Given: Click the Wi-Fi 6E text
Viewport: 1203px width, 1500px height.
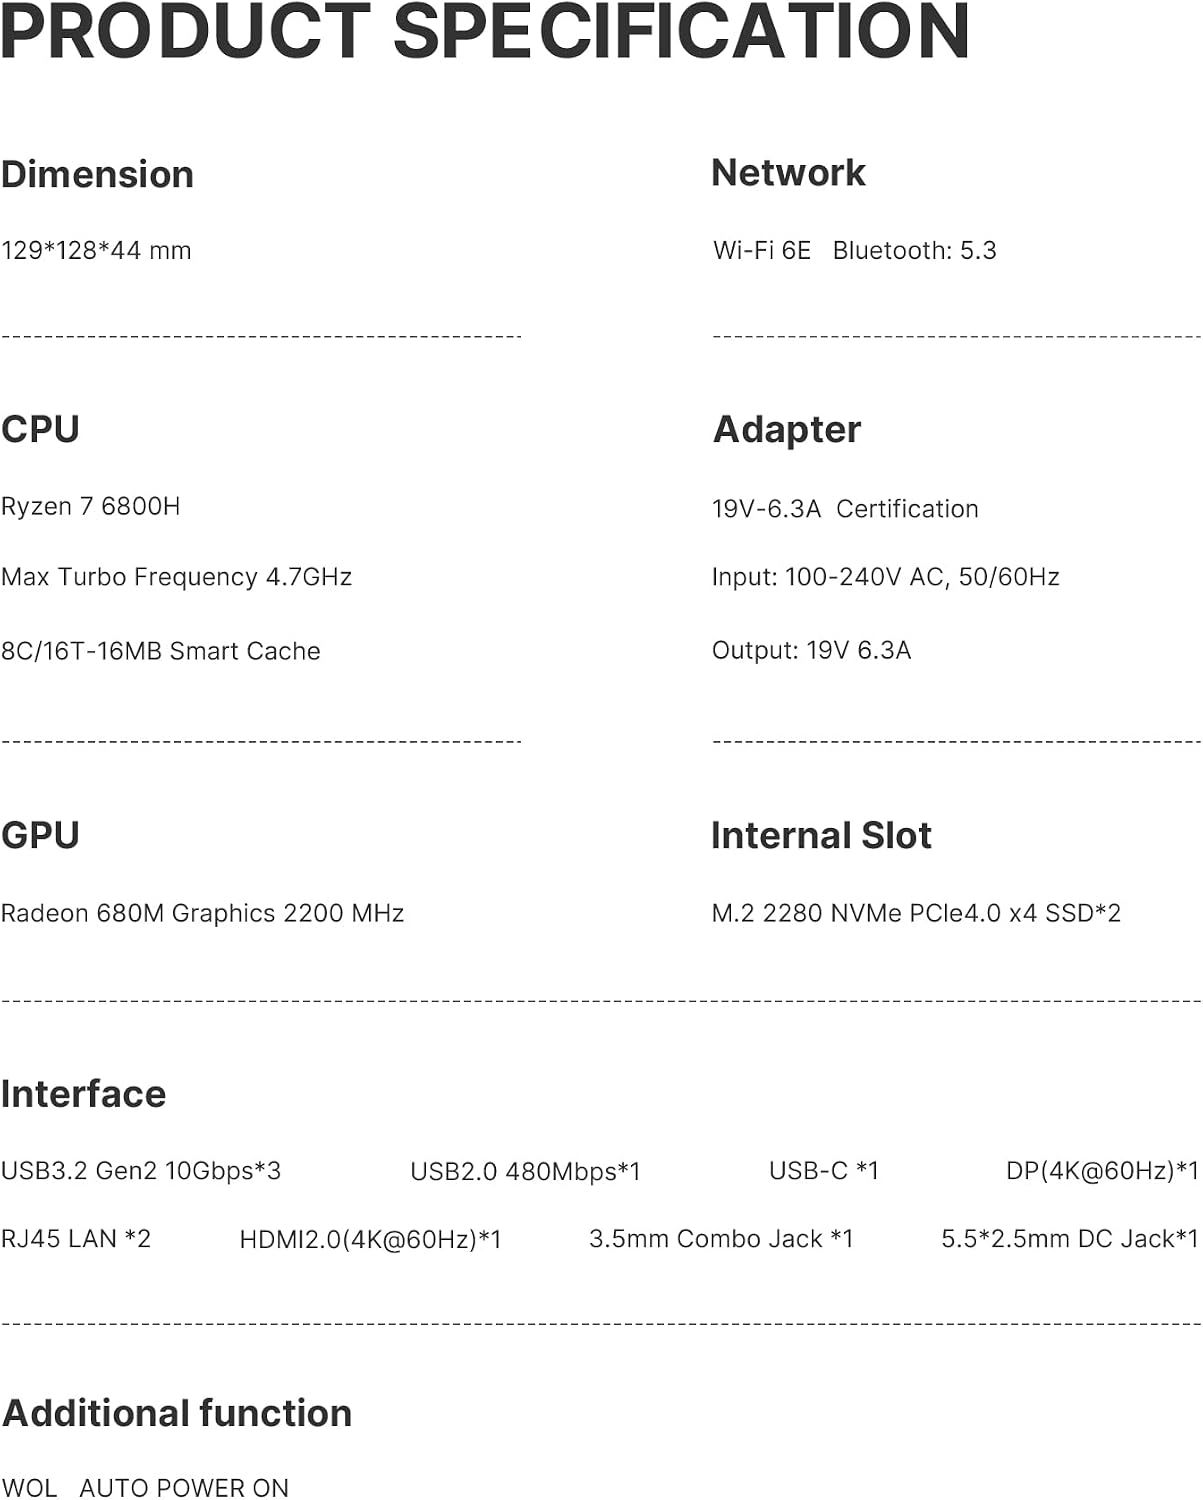Looking at the screenshot, I should [x=762, y=250].
